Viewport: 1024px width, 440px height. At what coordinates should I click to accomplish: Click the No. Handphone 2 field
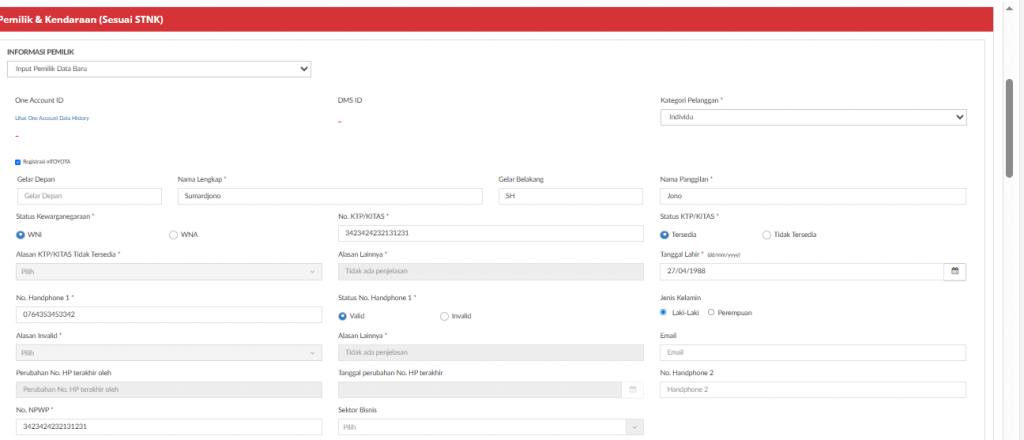(x=813, y=389)
